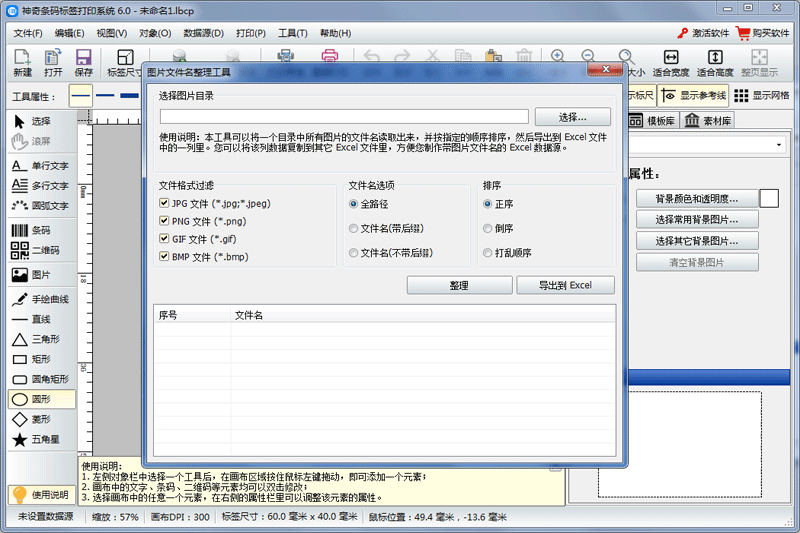This screenshot has width=800, height=533.
Task: Select the 条码 barcode tool
Action: [x=39, y=231]
